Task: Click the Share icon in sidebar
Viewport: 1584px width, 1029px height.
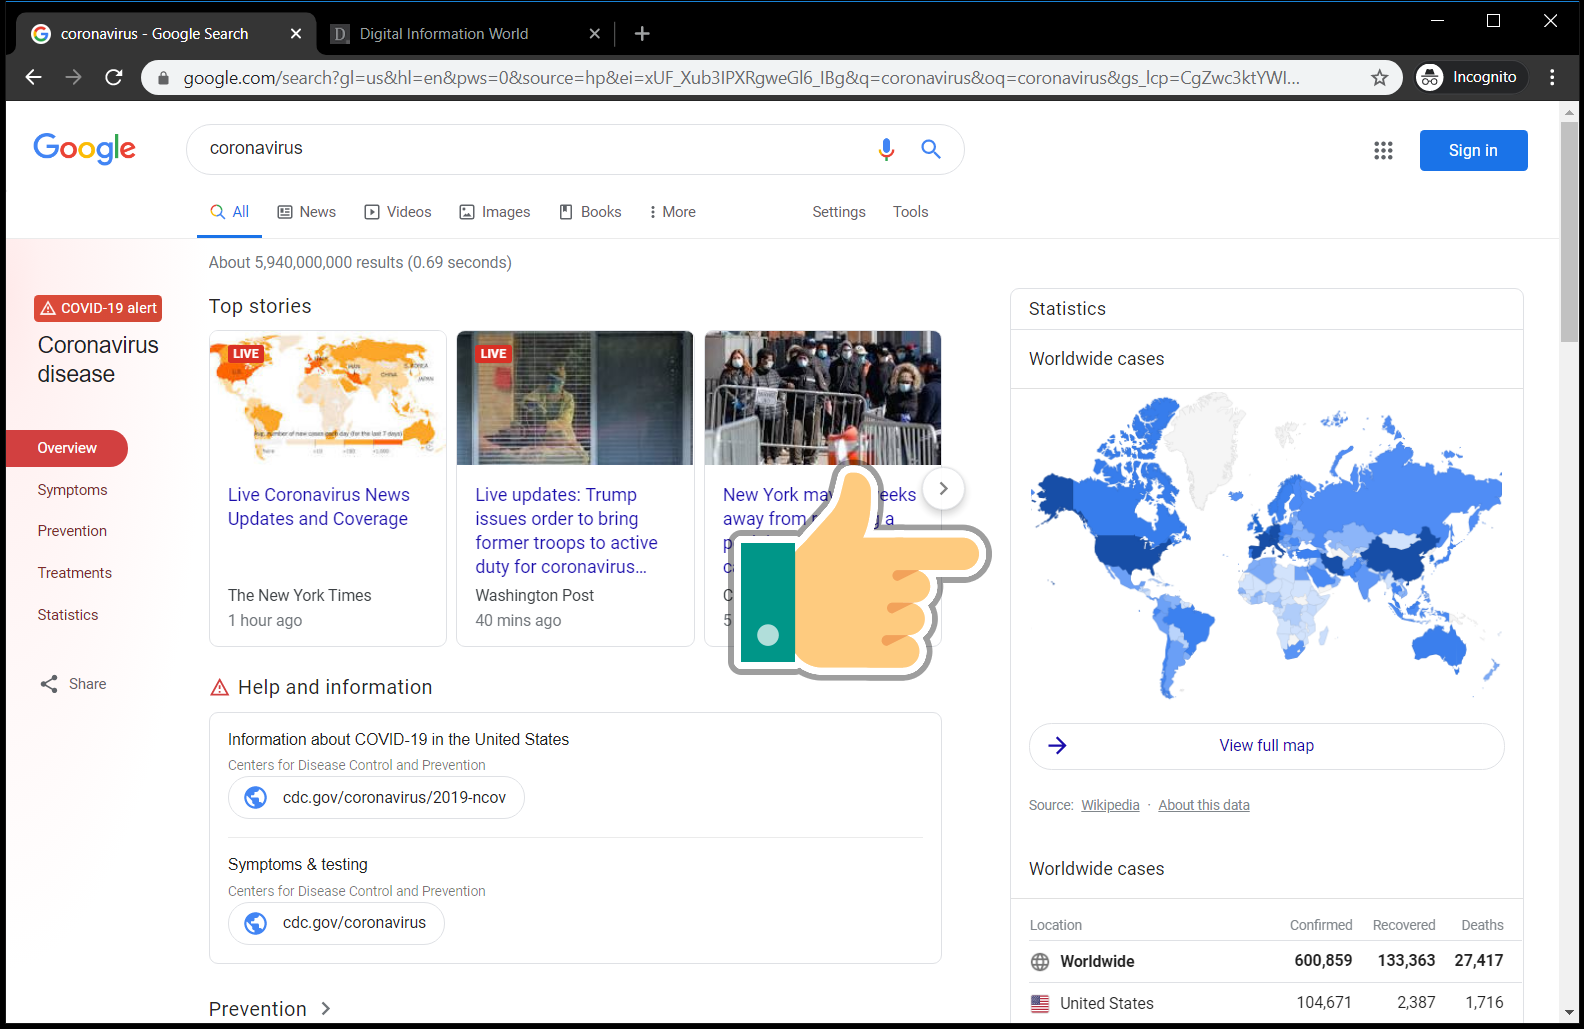Action: [49, 684]
